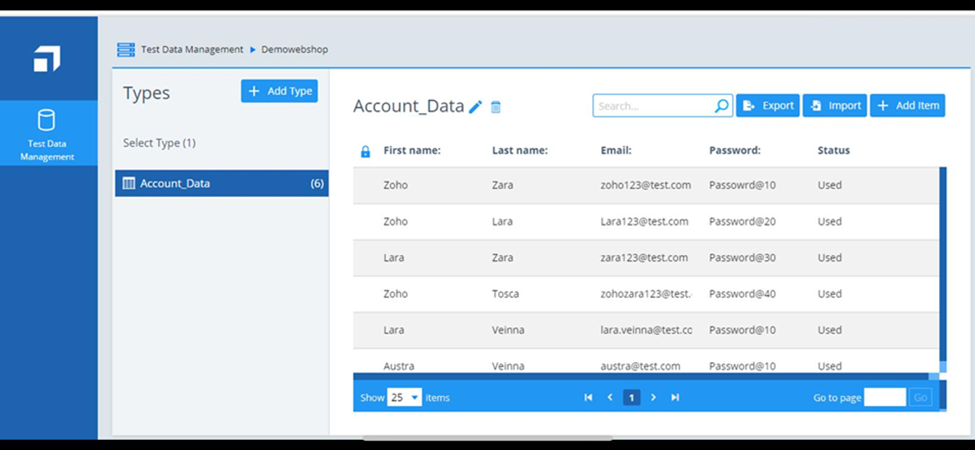
Task: Click the Tricentis logo in the sidebar
Action: pos(47,60)
